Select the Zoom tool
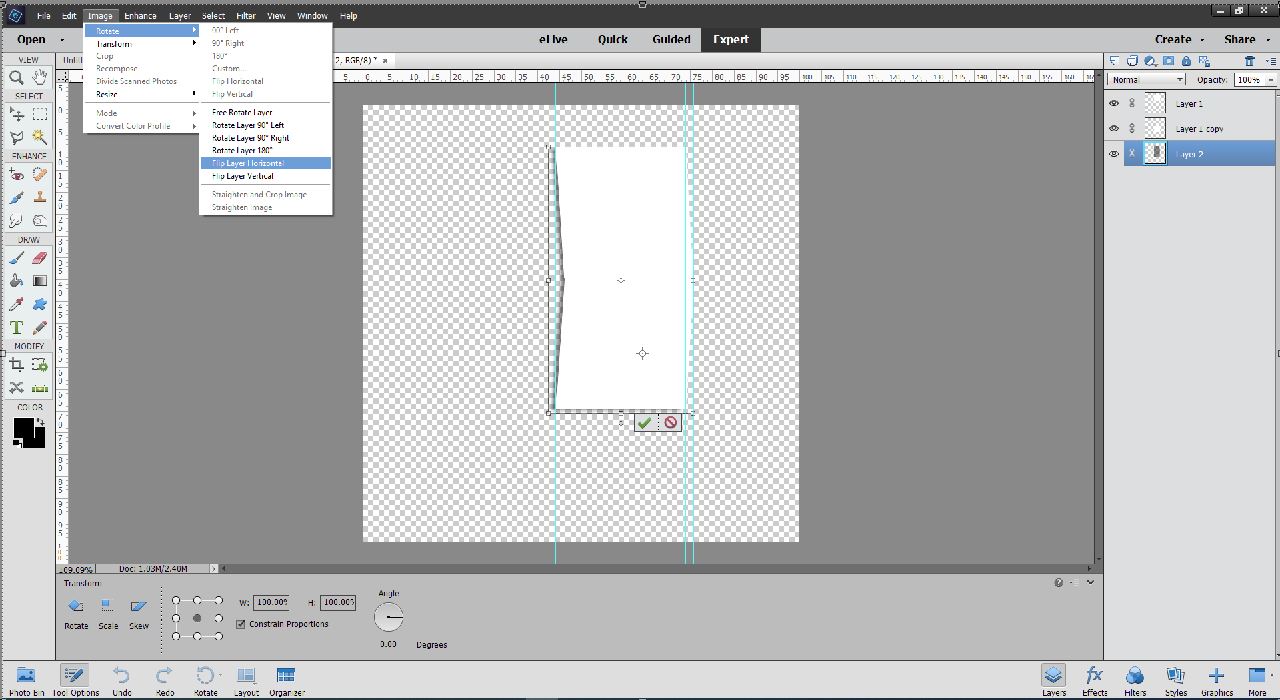The height and width of the screenshot is (700, 1280). click(16, 77)
